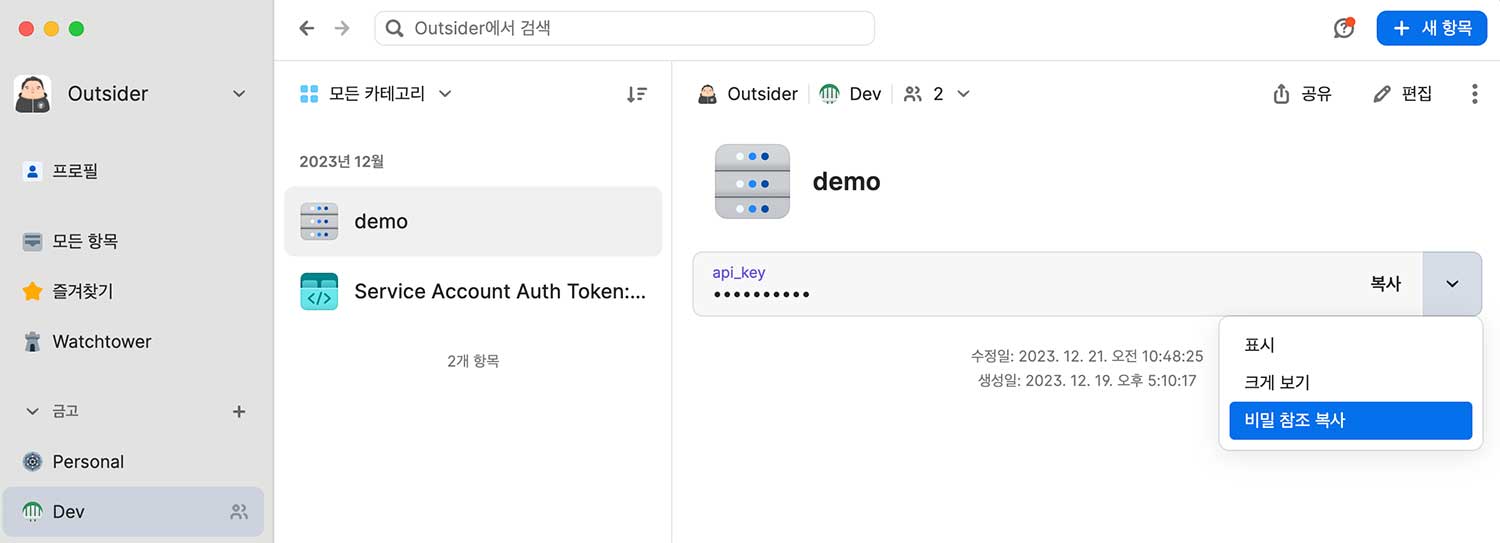Click the demo item title
This screenshot has height=543, width=1500.
[x=846, y=181]
